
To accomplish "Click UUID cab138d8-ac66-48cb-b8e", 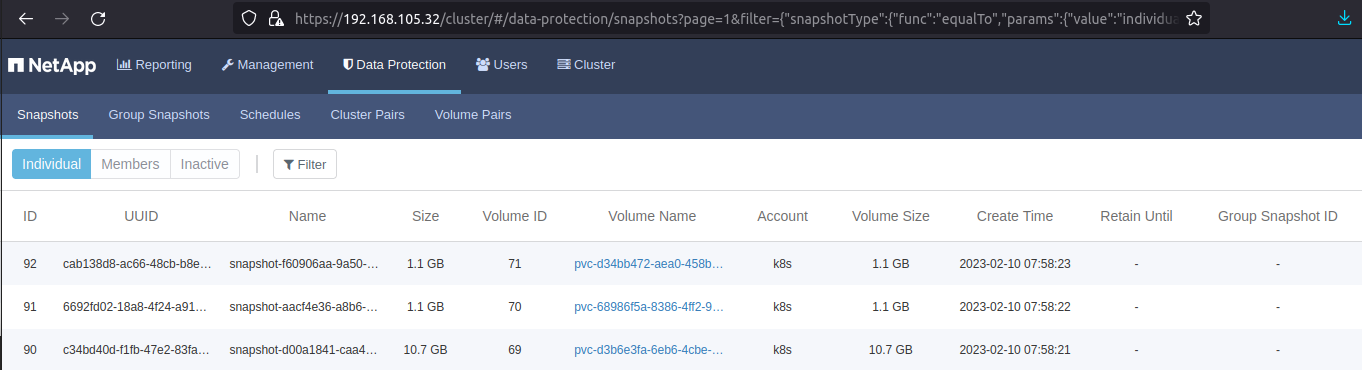I will point(137,264).
